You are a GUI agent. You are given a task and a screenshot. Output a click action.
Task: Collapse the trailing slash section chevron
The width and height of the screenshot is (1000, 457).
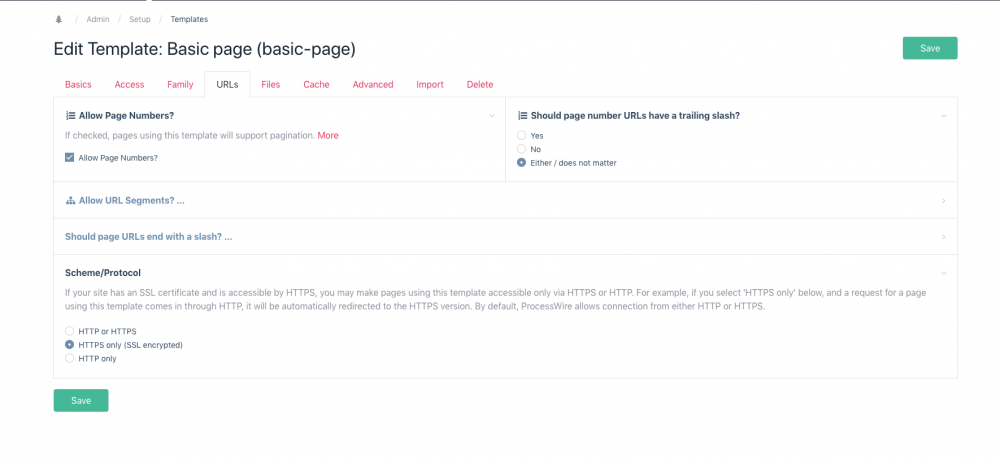pyautogui.click(x=944, y=116)
